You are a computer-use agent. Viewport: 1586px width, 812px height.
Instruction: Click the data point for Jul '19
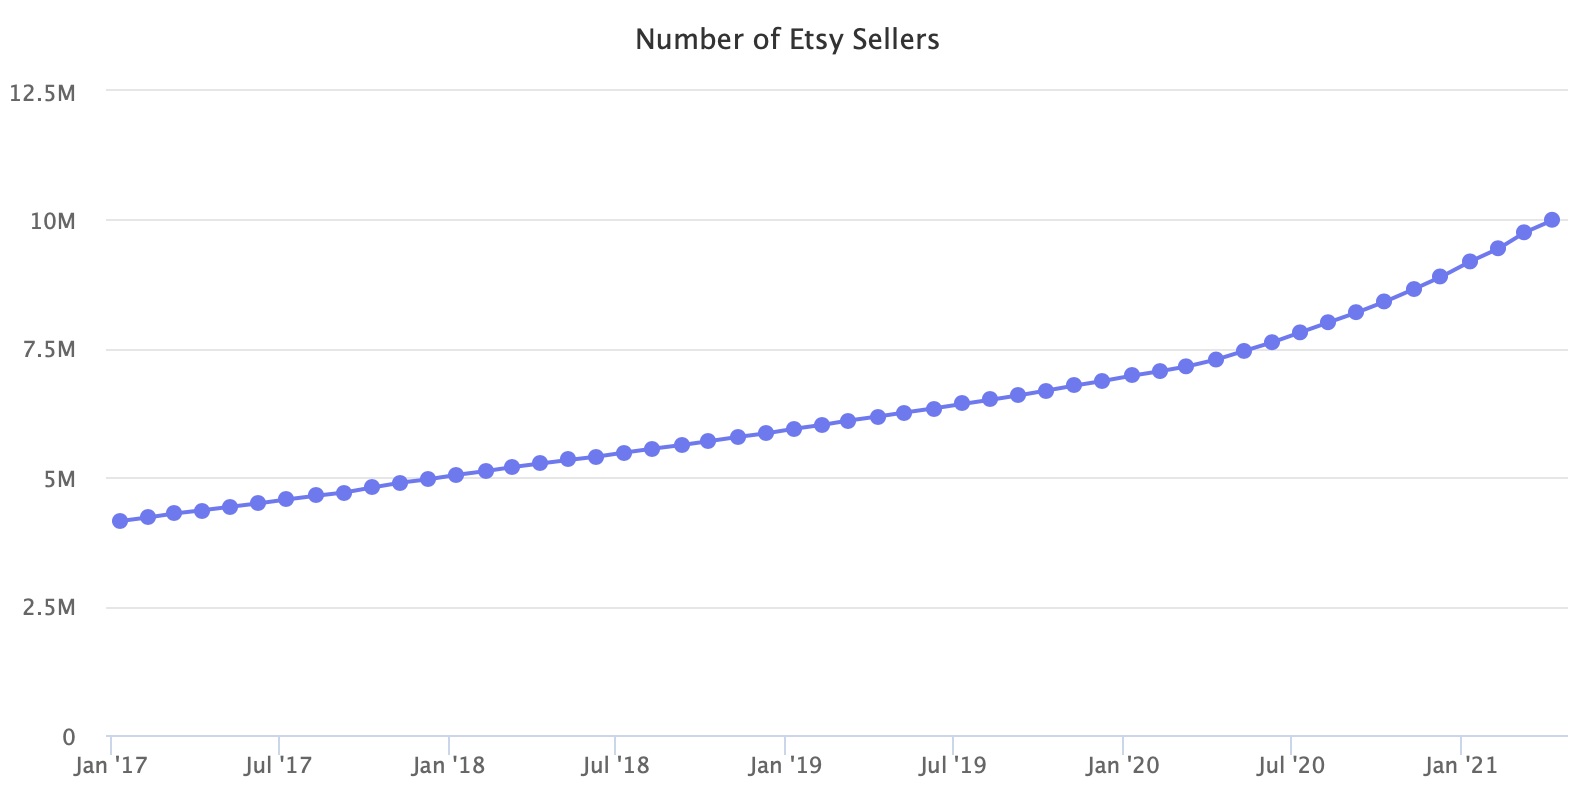click(962, 403)
